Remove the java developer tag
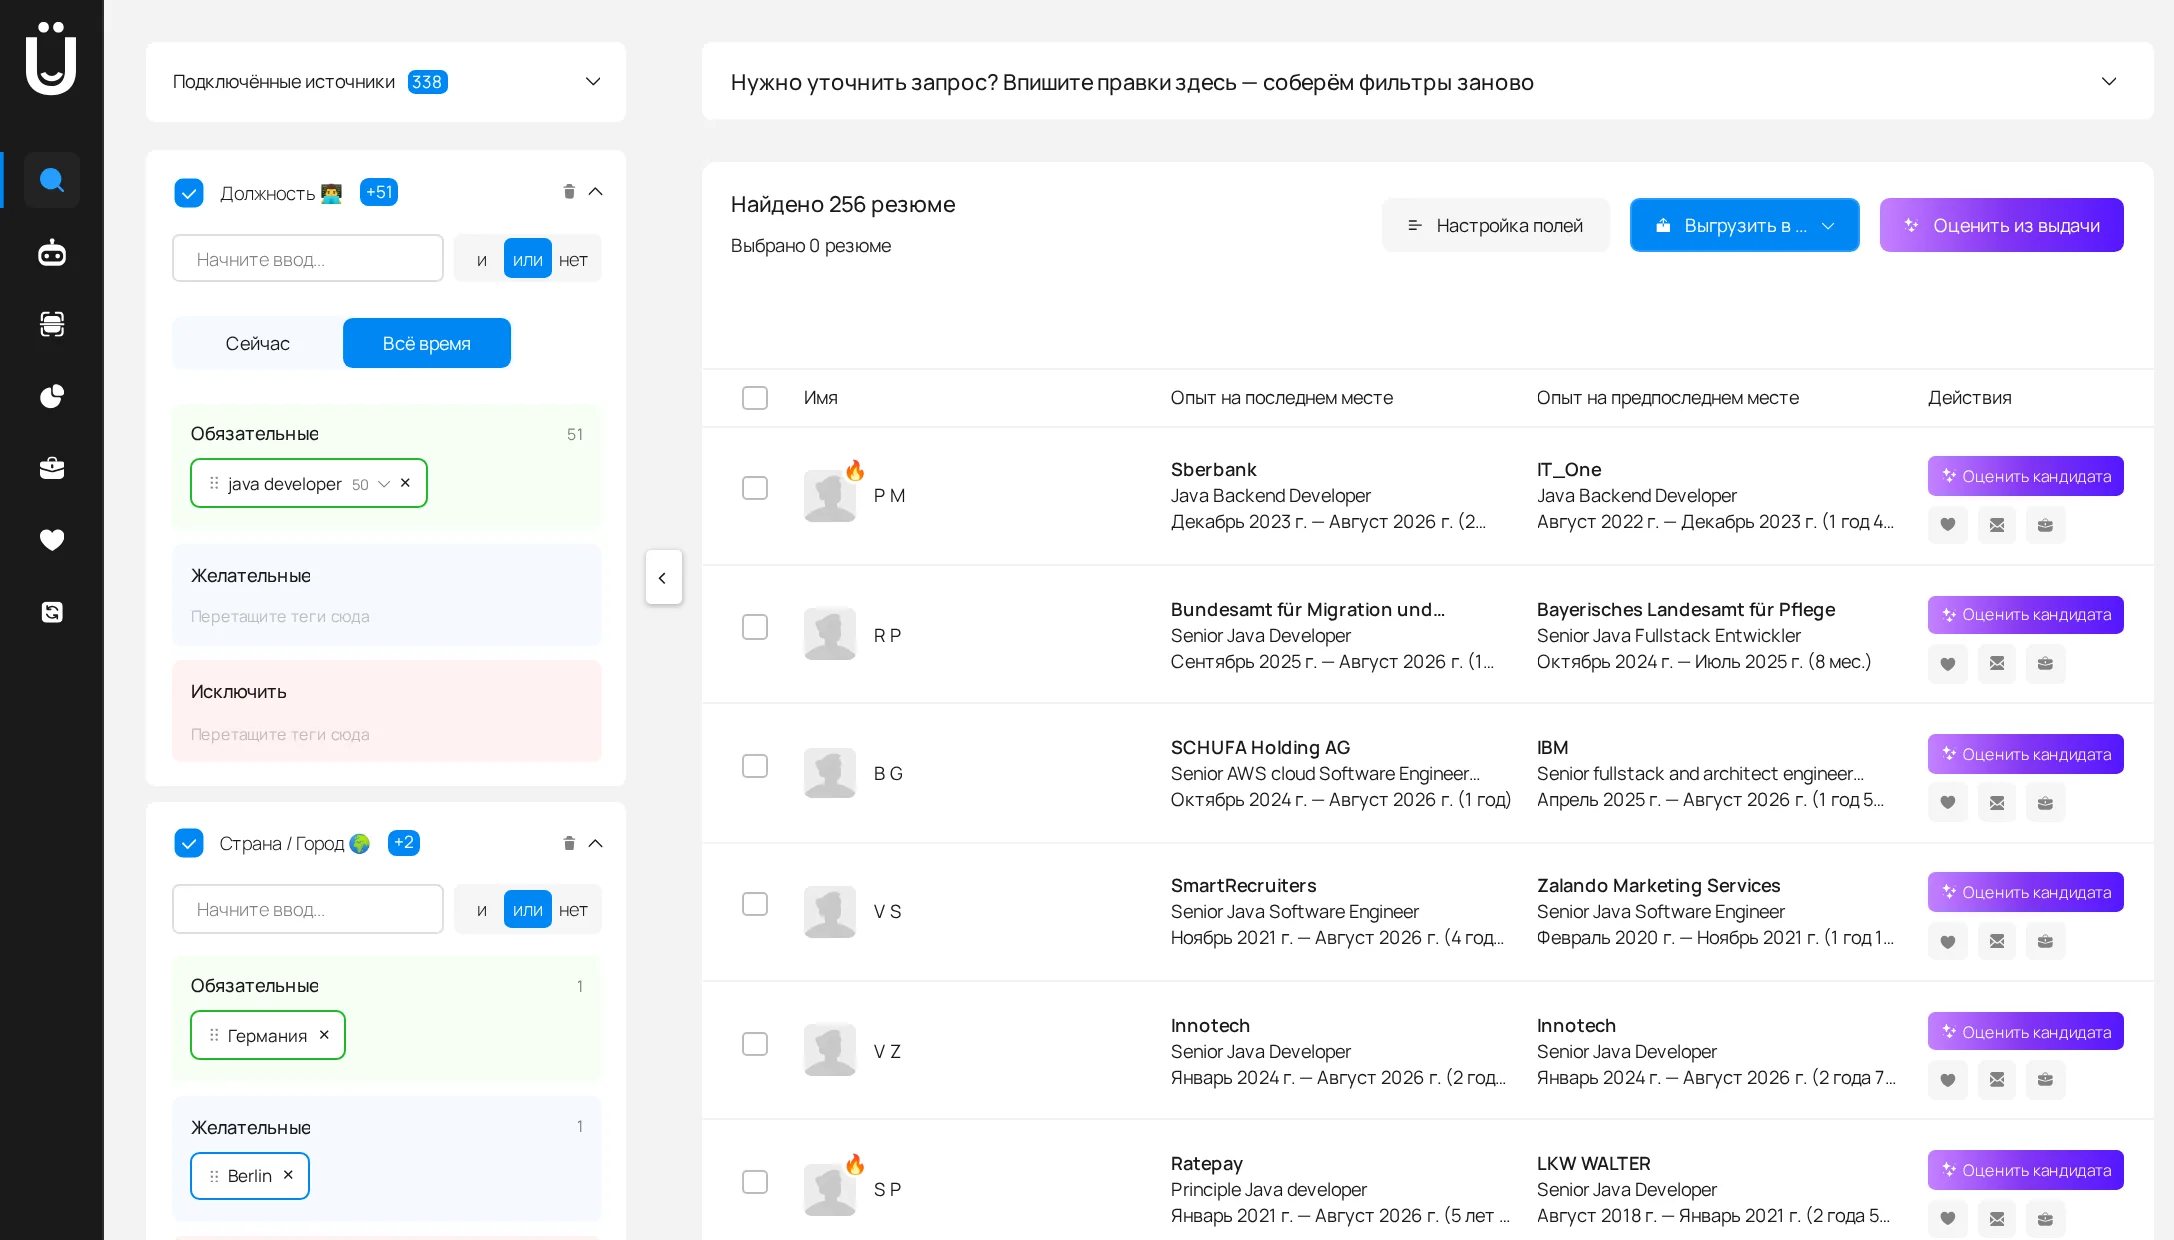Screen dimensions: 2174x1240 [405, 483]
